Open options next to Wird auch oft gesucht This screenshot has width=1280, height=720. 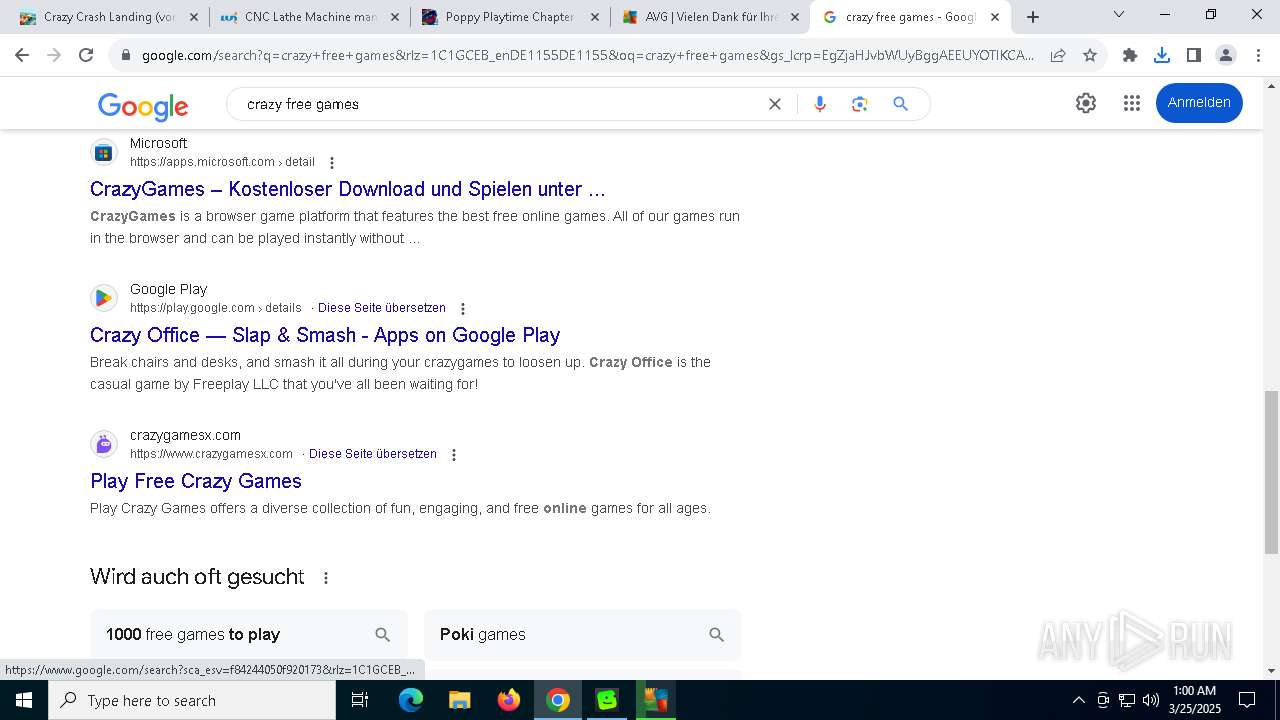click(325, 578)
